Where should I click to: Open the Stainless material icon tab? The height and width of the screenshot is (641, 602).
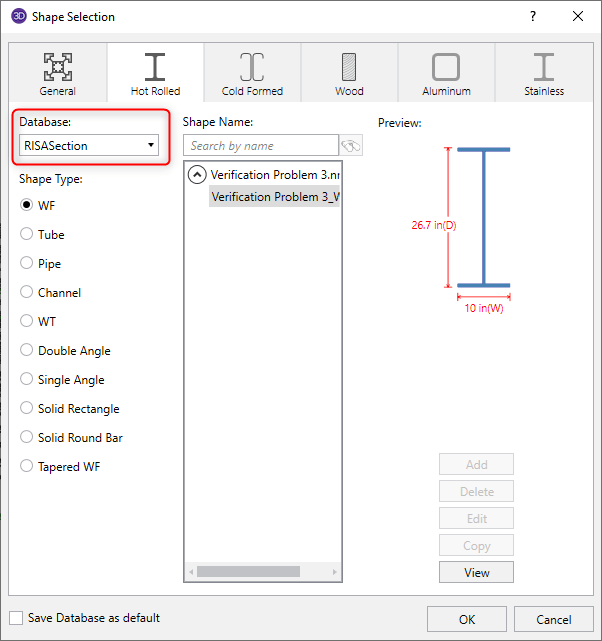[543, 67]
